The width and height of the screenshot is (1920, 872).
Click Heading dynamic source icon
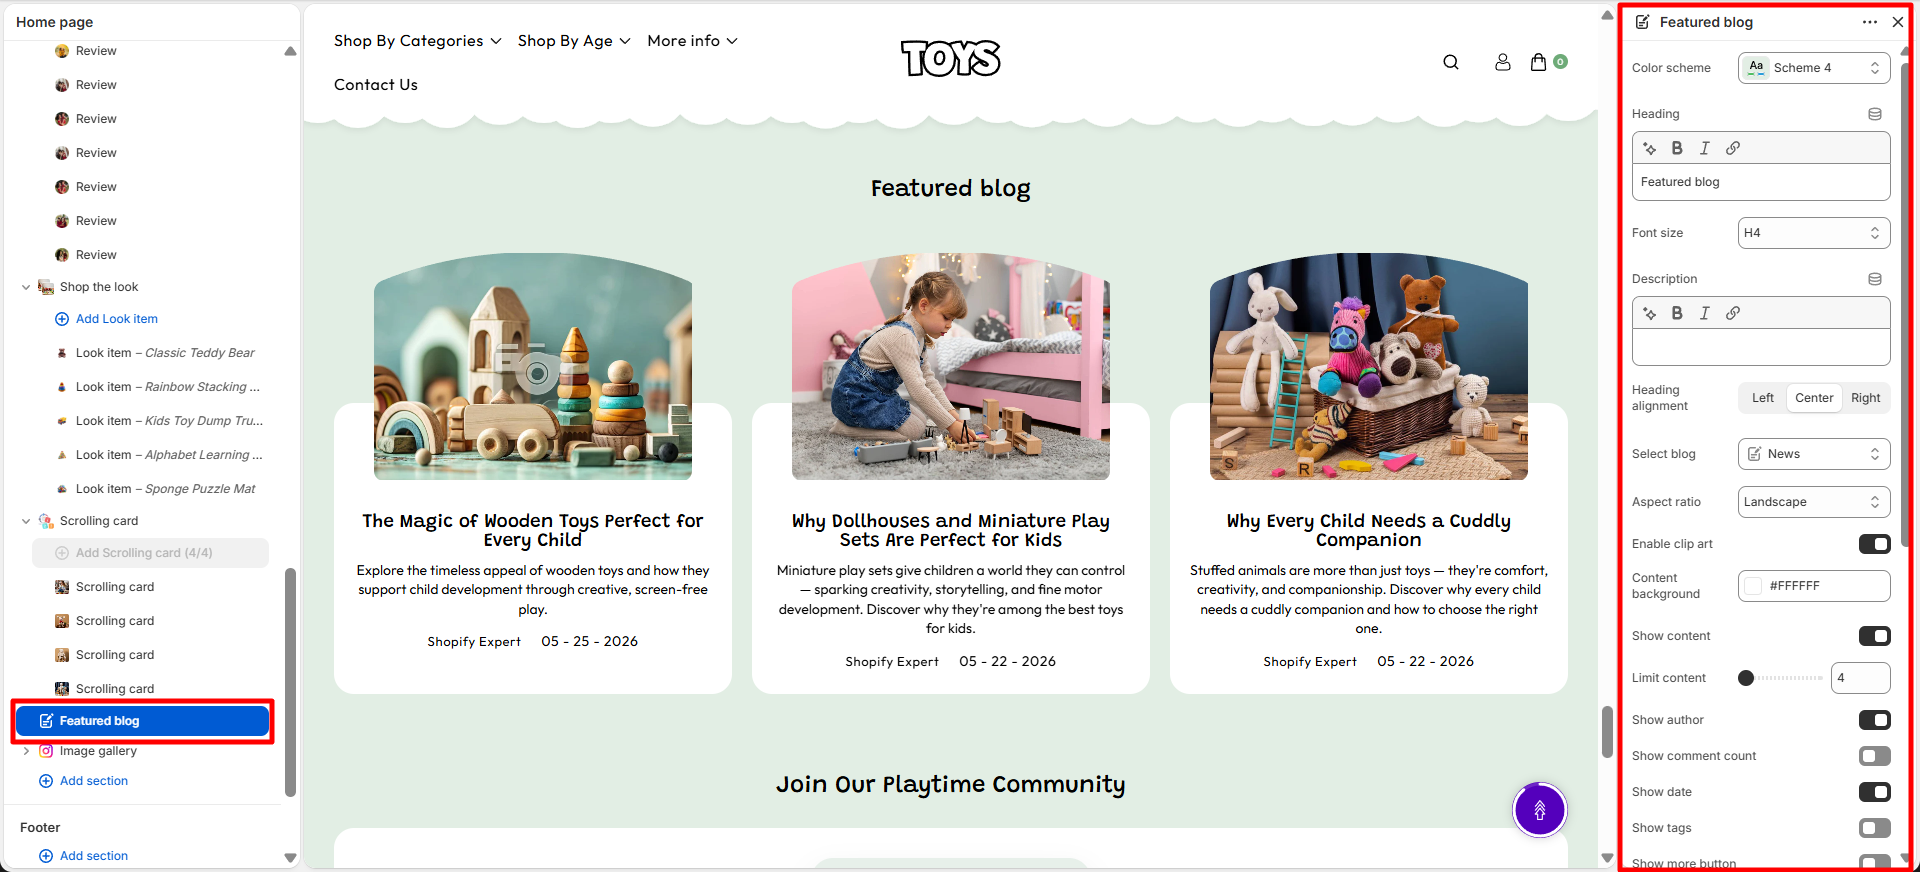point(1875,114)
